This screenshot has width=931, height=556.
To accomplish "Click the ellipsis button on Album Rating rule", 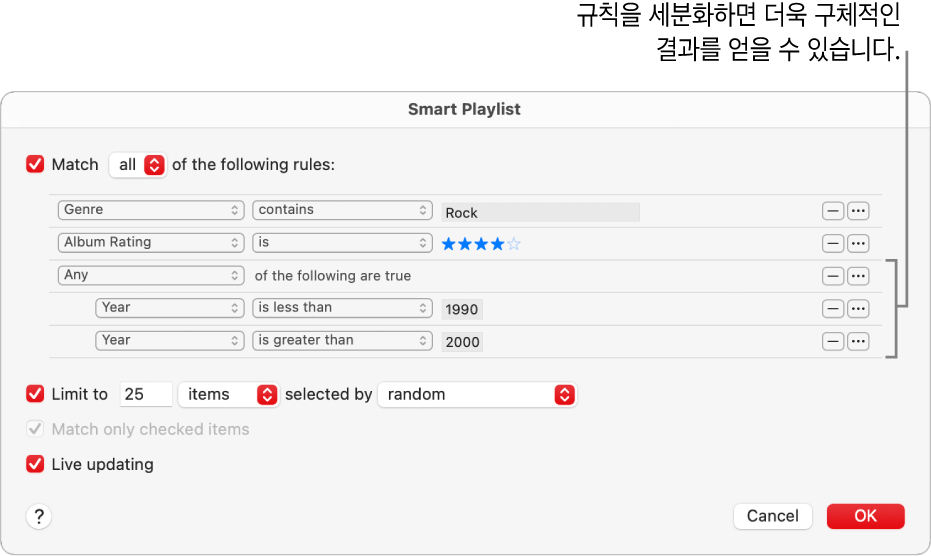I will click(858, 243).
